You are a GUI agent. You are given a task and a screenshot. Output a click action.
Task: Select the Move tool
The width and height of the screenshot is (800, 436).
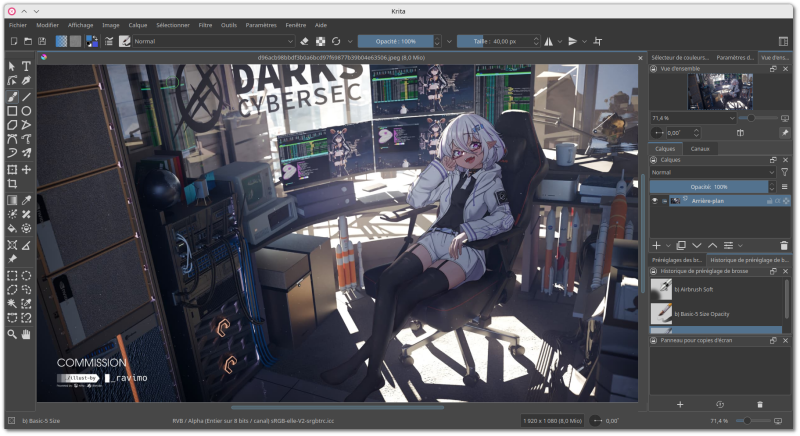click(x=26, y=169)
